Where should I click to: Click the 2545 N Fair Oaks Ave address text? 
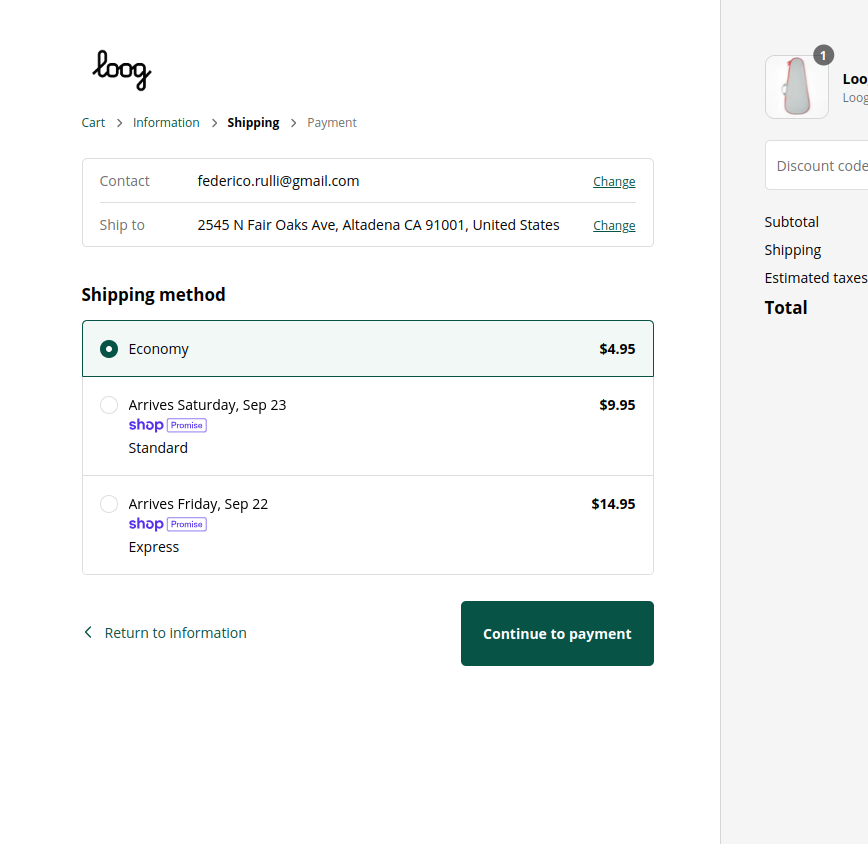[379, 225]
